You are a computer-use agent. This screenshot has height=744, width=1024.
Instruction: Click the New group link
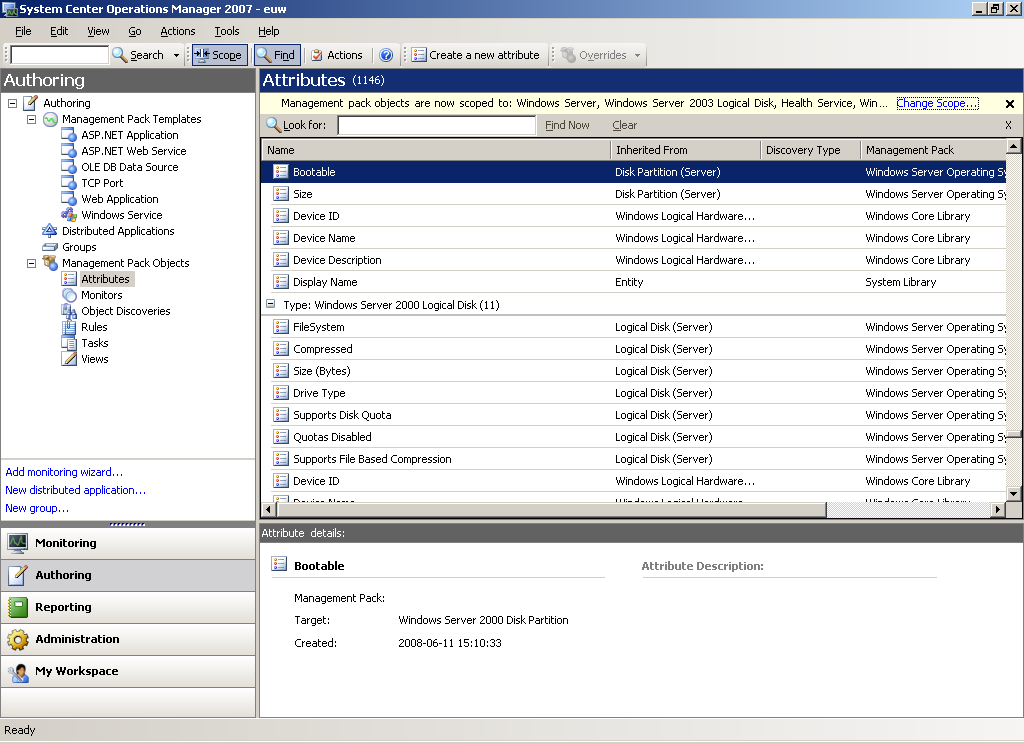37,508
